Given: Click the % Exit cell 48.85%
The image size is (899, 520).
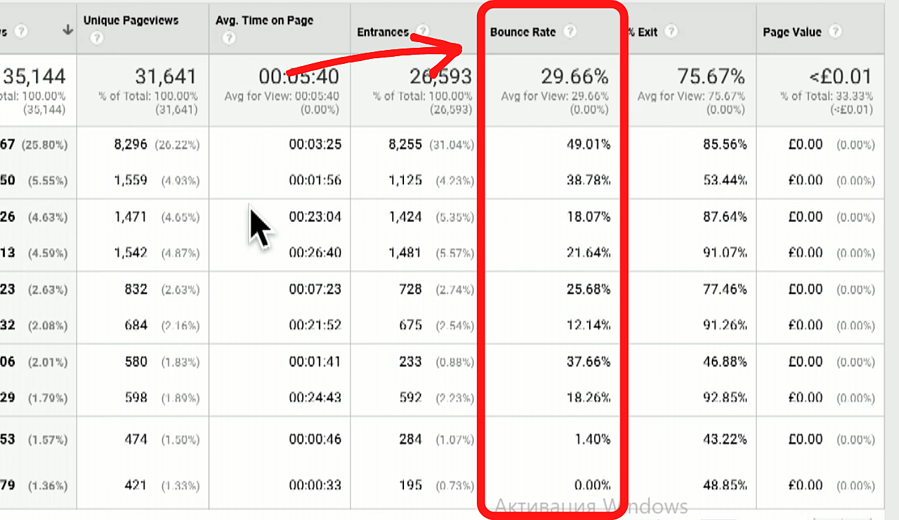Looking at the screenshot, I should [x=725, y=485].
